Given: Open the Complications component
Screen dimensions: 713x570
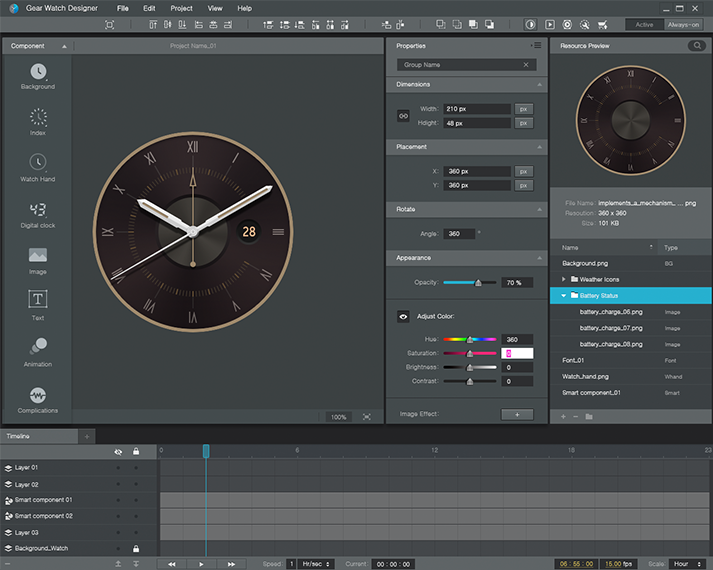Looking at the screenshot, I should point(37,396).
